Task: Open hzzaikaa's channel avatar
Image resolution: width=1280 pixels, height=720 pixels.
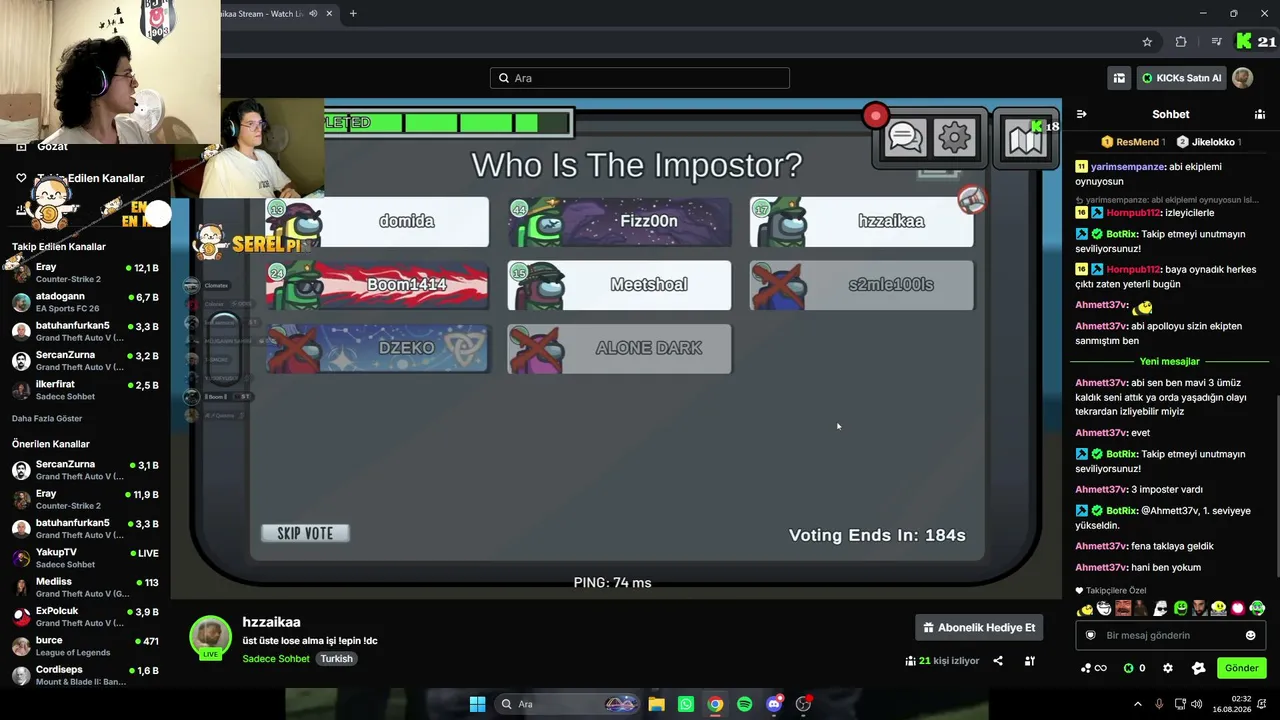Action: coord(210,637)
